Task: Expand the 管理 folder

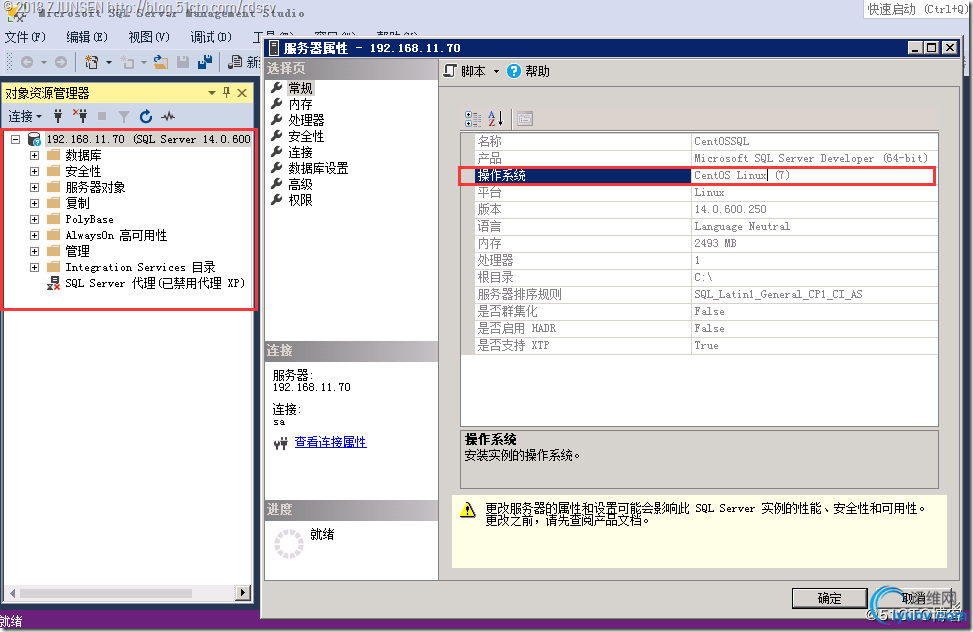Action: point(35,251)
